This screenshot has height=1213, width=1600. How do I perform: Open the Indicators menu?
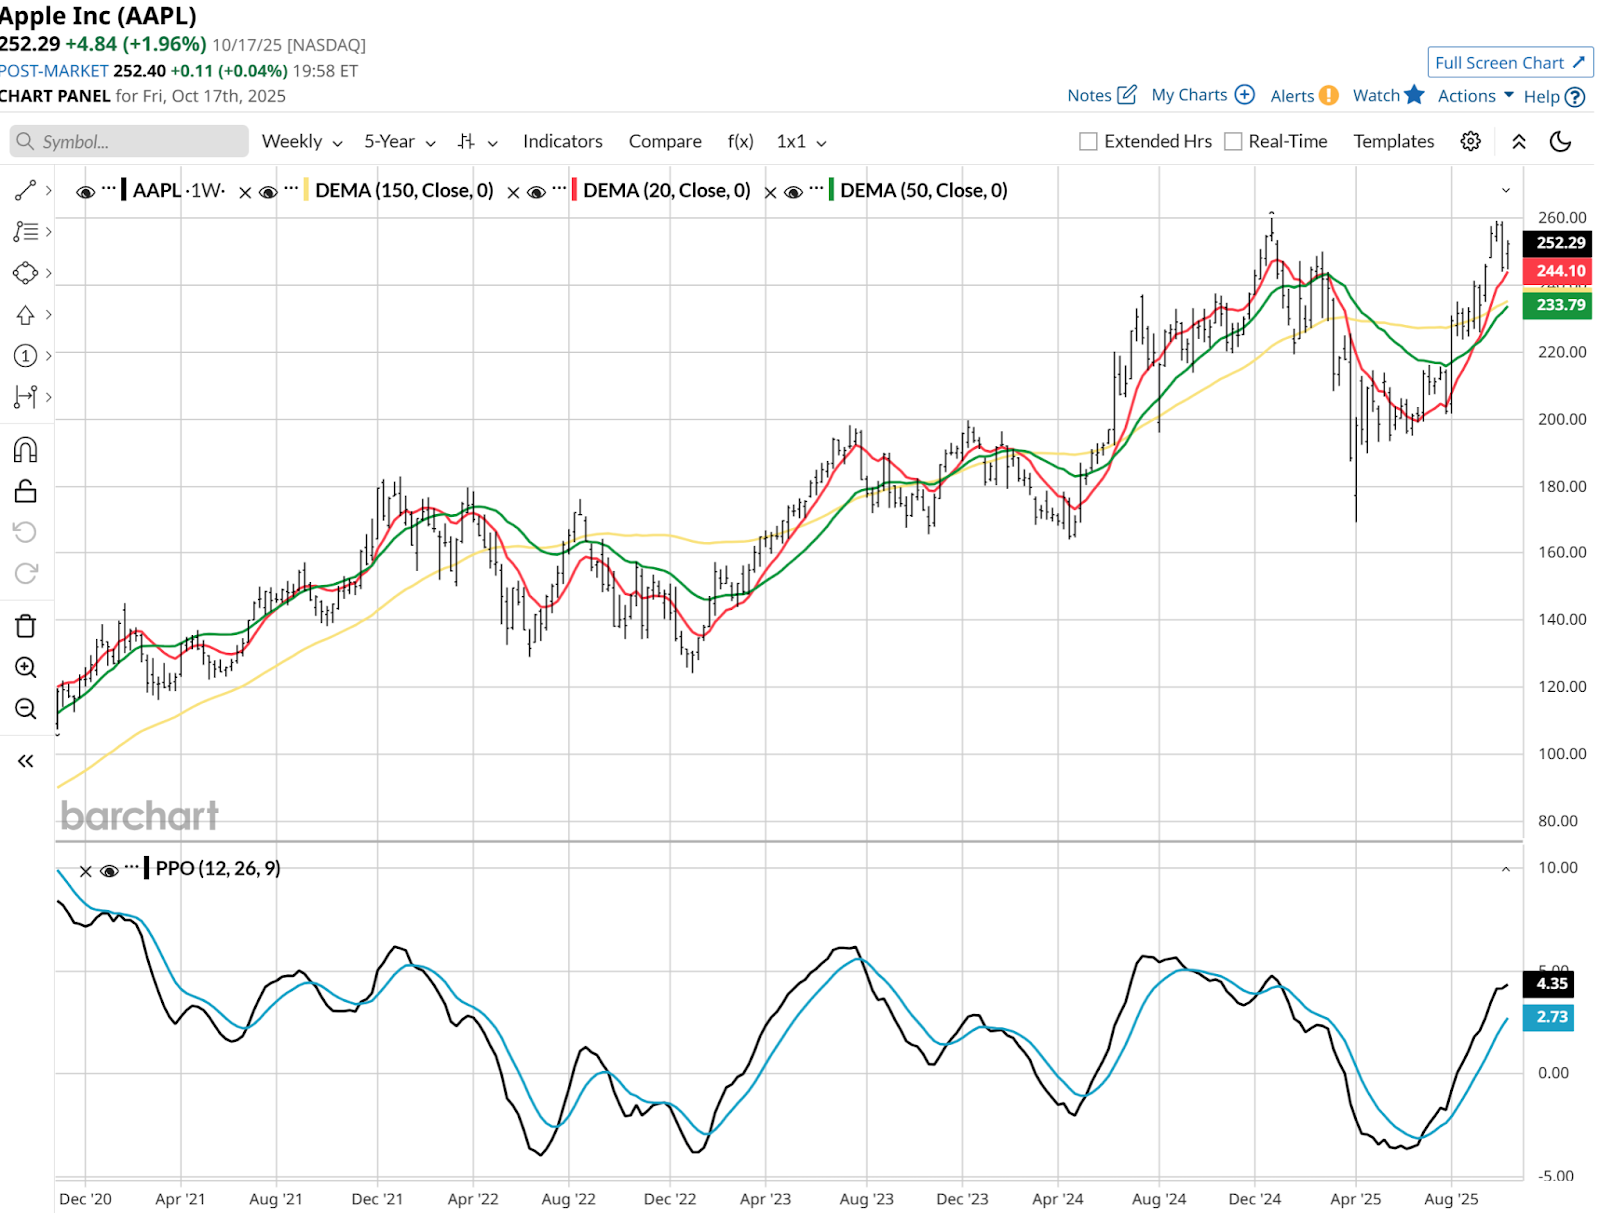(562, 142)
